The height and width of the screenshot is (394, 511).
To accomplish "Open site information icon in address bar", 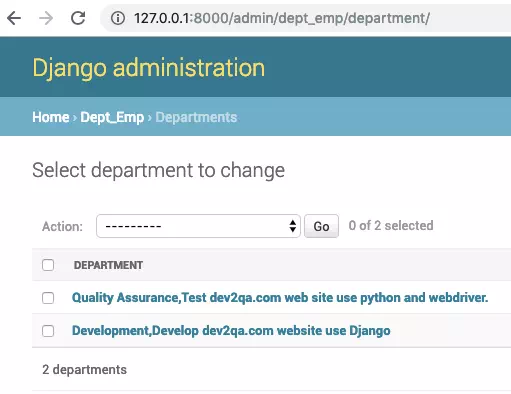I will pyautogui.click(x=118, y=18).
